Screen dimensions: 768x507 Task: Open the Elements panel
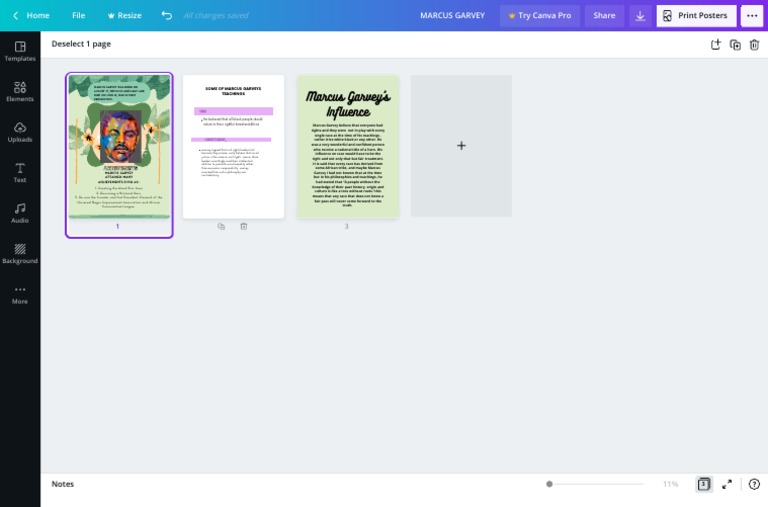point(20,92)
